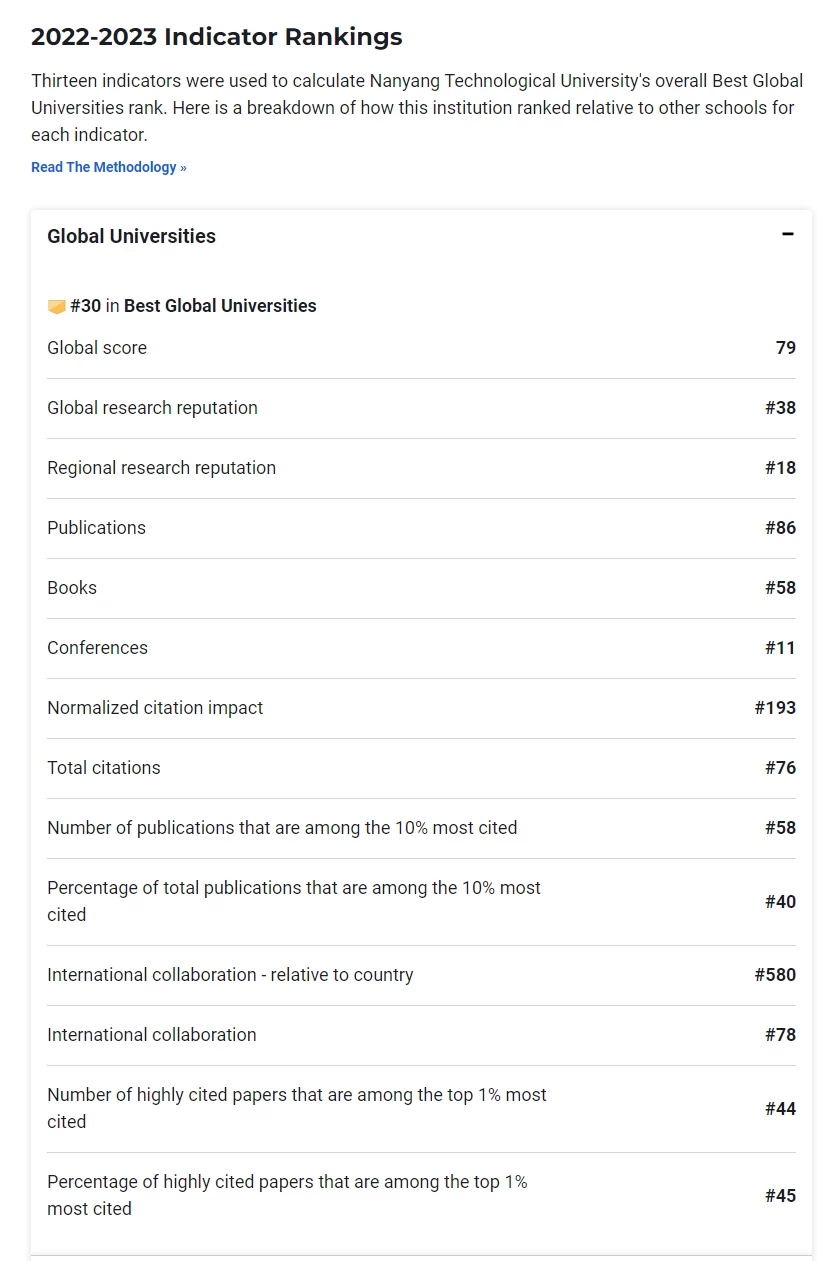Open the Best Global Universities ranking link

point(220,306)
